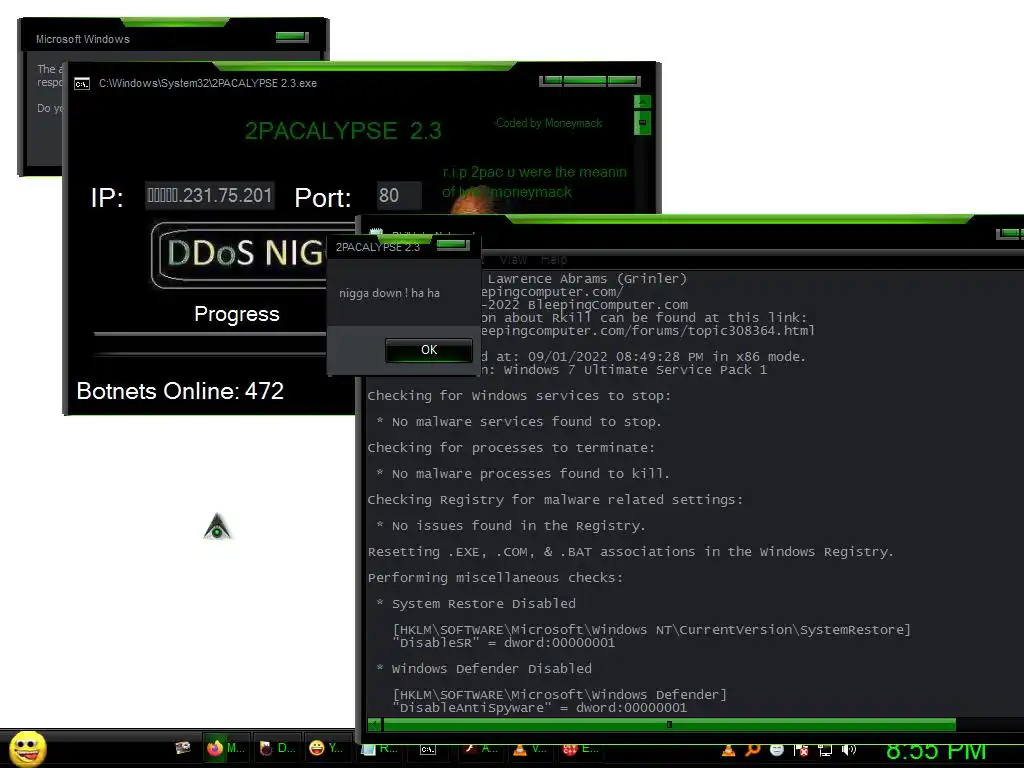This screenshot has width=1024, height=768.
Task: Click the console icon in 2PACALYPSE title bar
Action: point(82,84)
